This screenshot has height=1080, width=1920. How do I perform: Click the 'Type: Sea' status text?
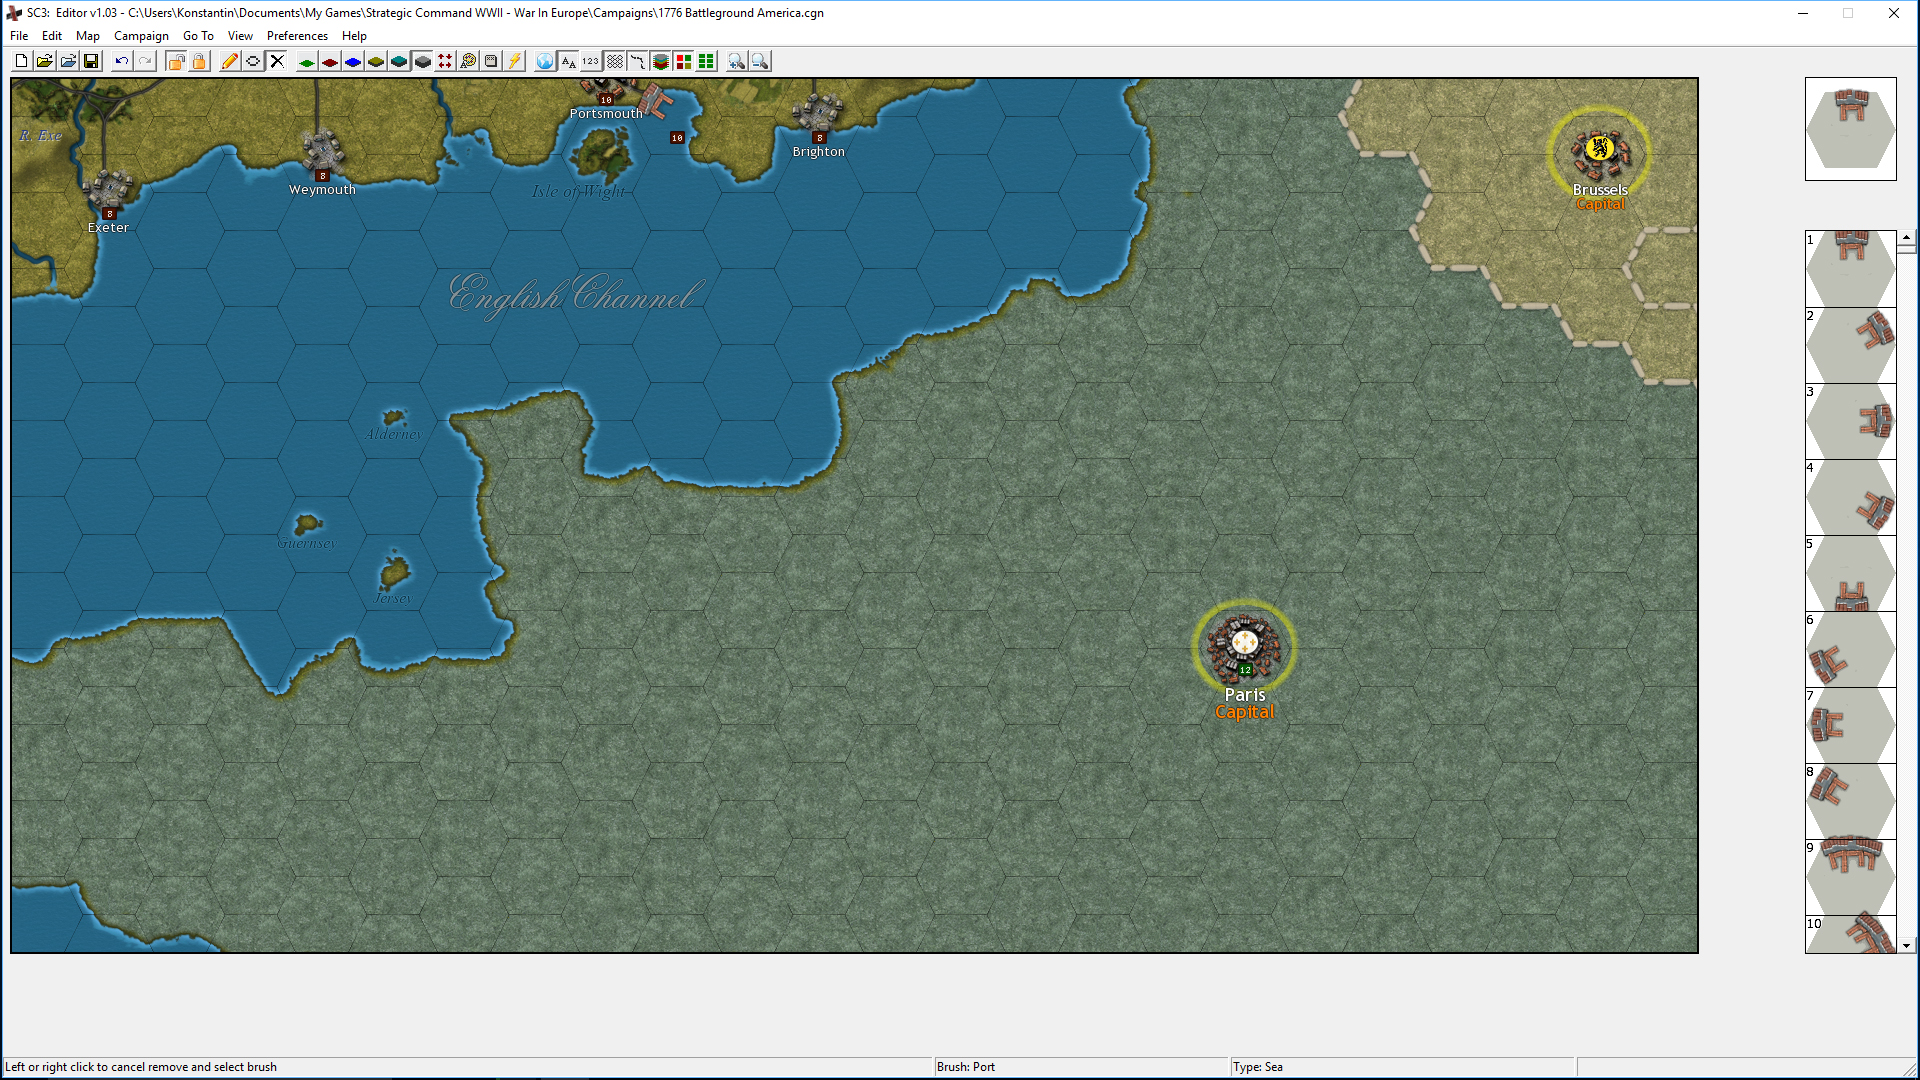1258,1067
